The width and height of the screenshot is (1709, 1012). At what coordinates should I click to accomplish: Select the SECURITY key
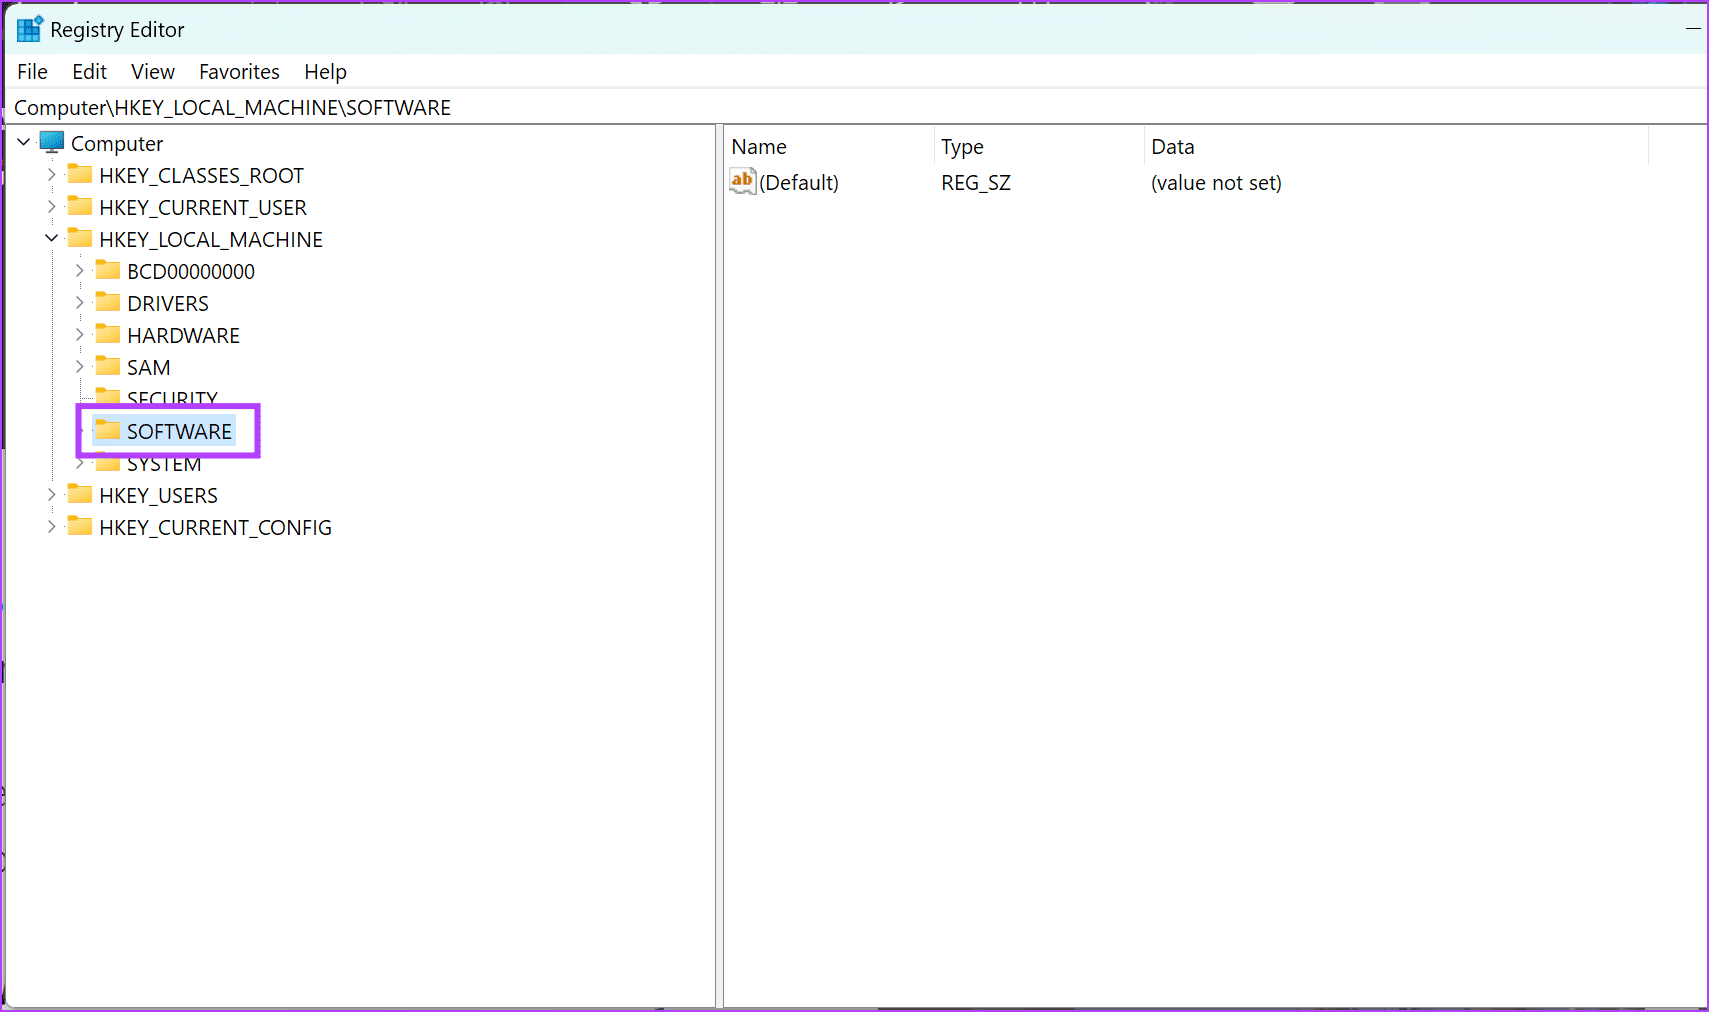tap(172, 398)
